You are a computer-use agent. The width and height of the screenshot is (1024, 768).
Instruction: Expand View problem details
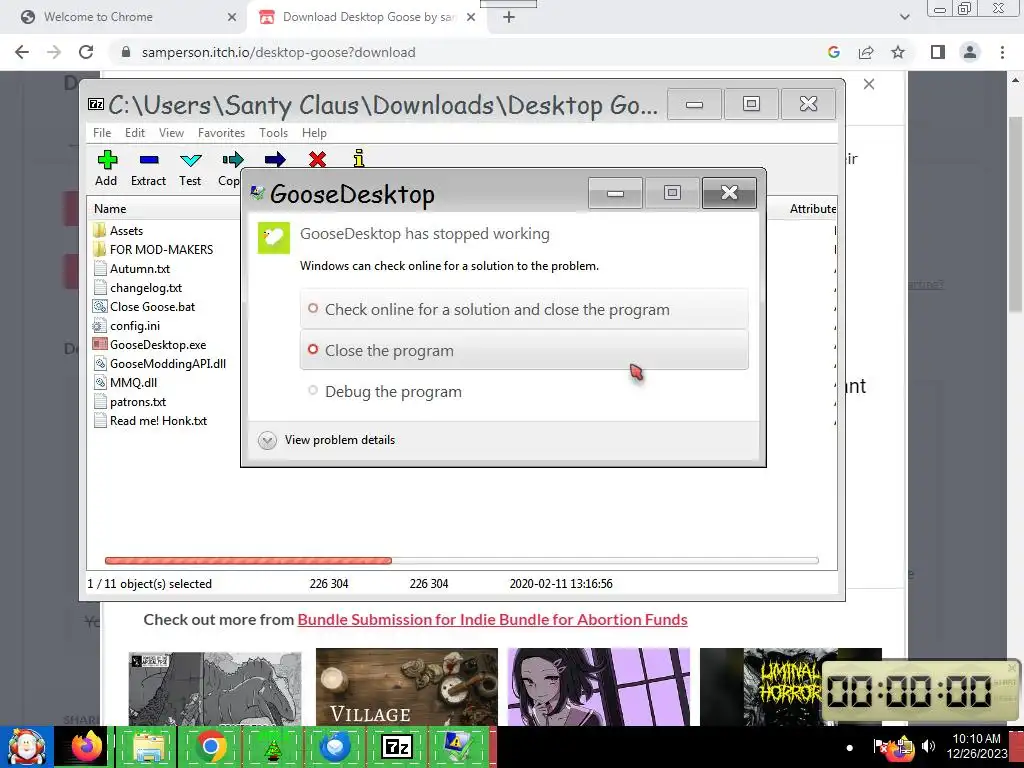pos(327,440)
